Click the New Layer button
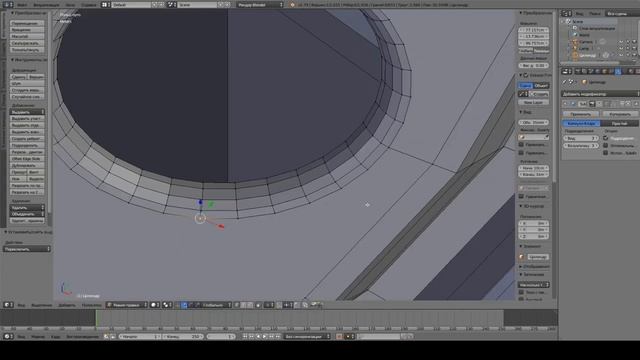This screenshot has width=640, height=360. 533,102
